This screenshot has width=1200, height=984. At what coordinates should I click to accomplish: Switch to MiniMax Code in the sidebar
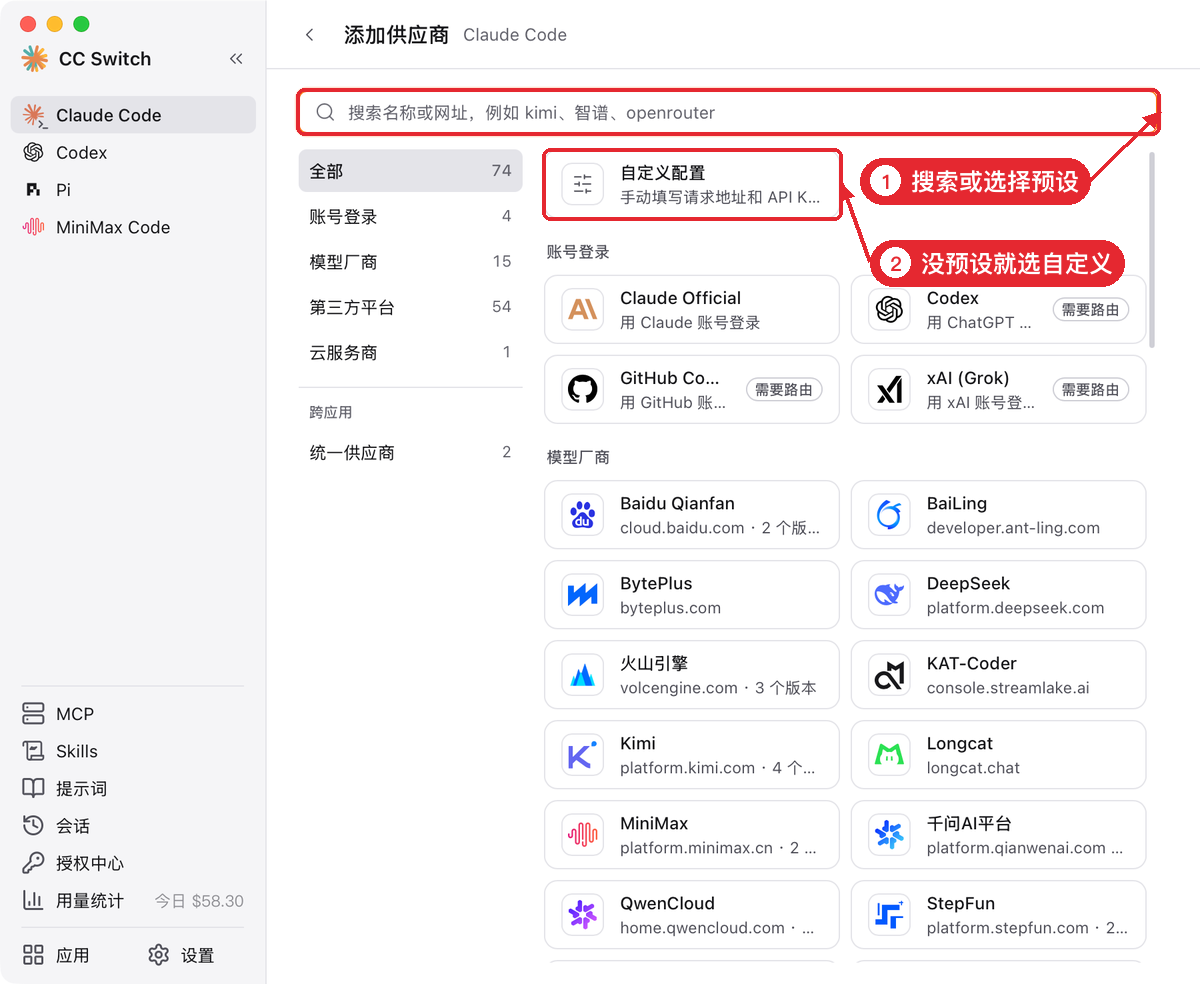pyautogui.click(x=133, y=227)
